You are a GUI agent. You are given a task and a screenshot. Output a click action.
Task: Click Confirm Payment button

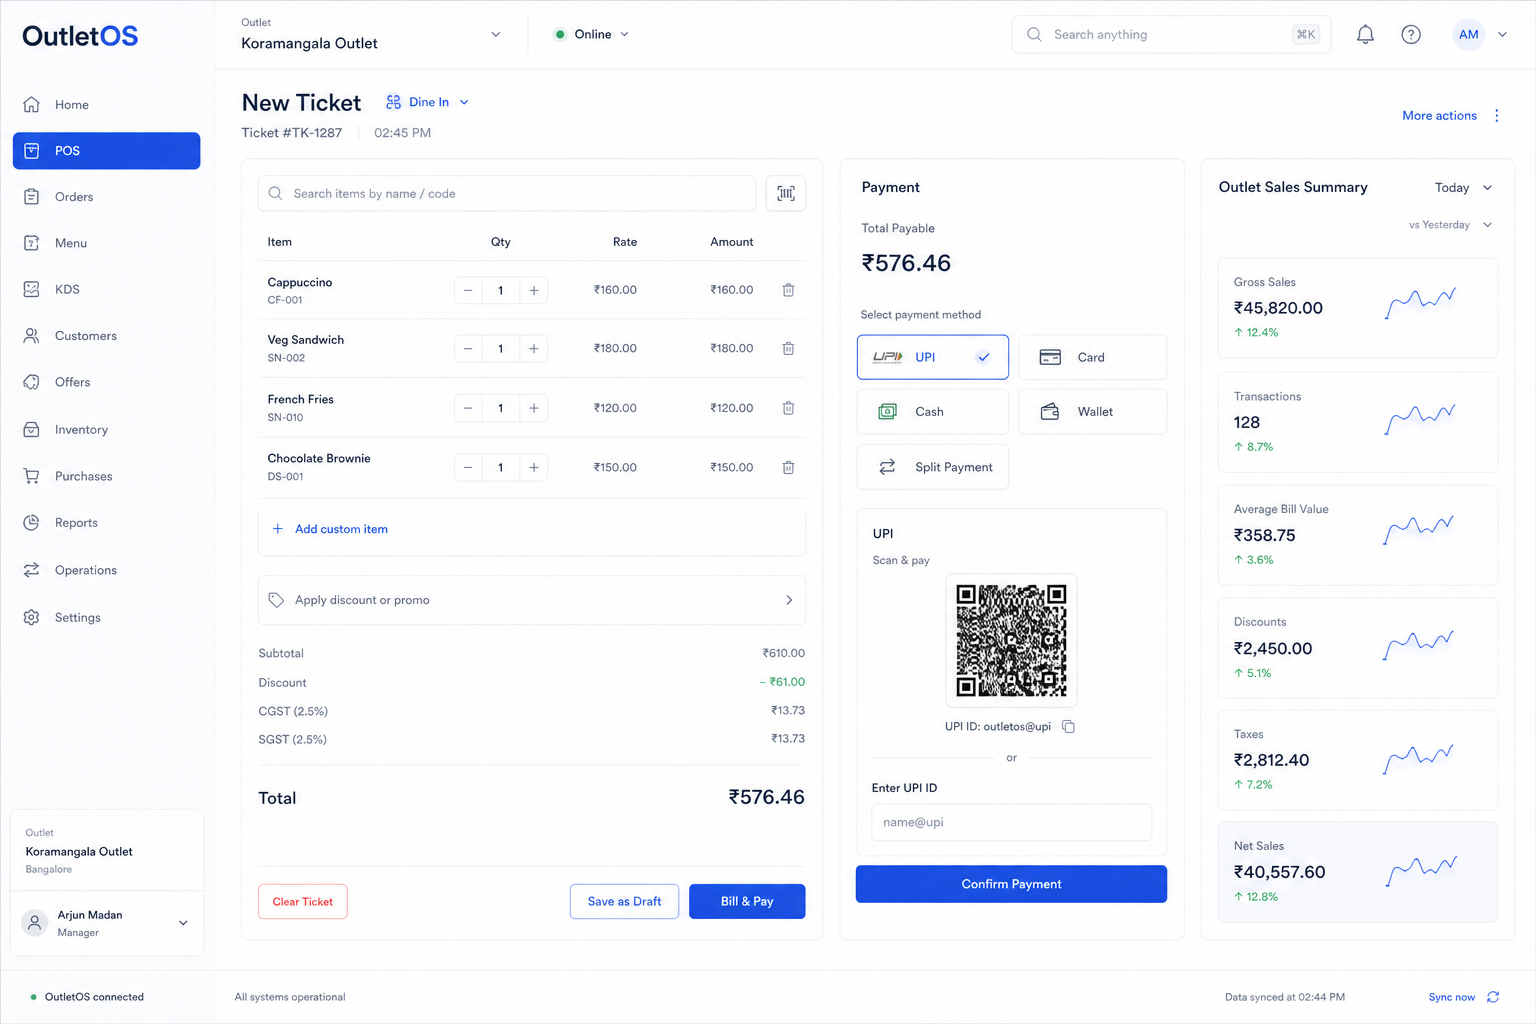1011,884
